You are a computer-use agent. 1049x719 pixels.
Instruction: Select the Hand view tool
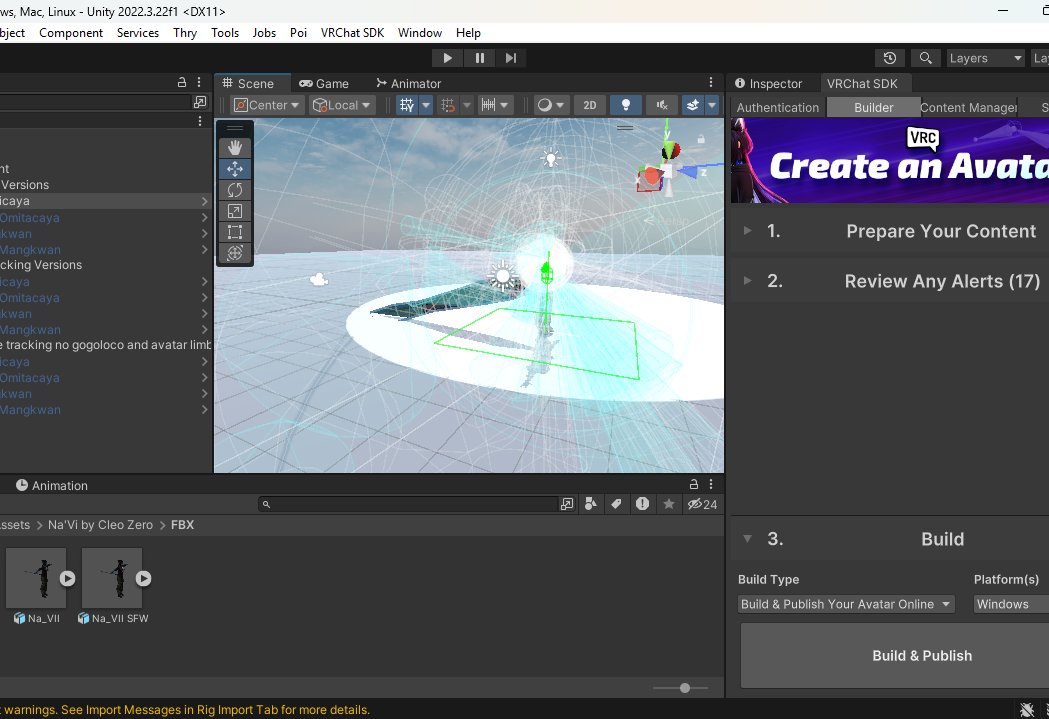point(235,147)
